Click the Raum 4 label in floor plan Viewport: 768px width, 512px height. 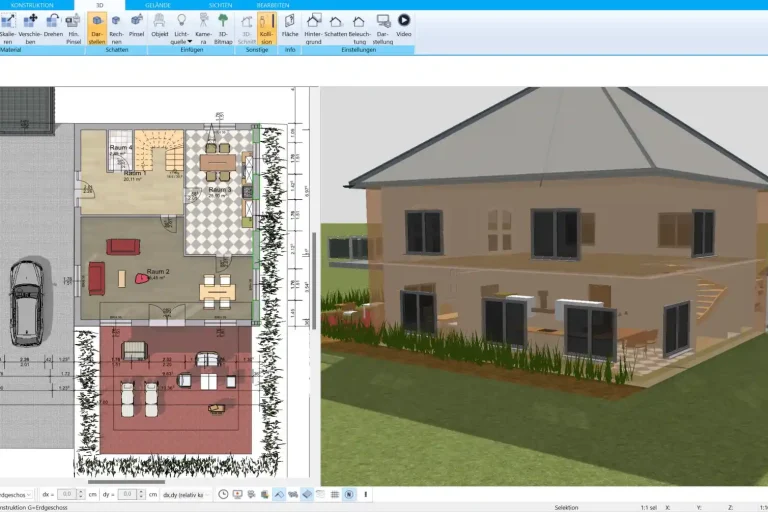point(120,147)
